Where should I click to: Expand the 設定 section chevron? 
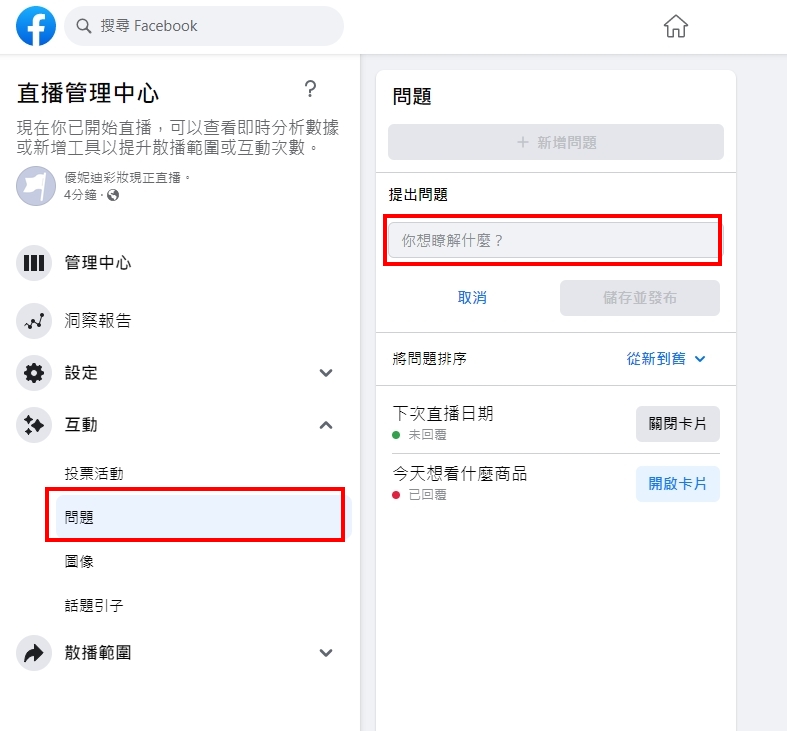[325, 373]
